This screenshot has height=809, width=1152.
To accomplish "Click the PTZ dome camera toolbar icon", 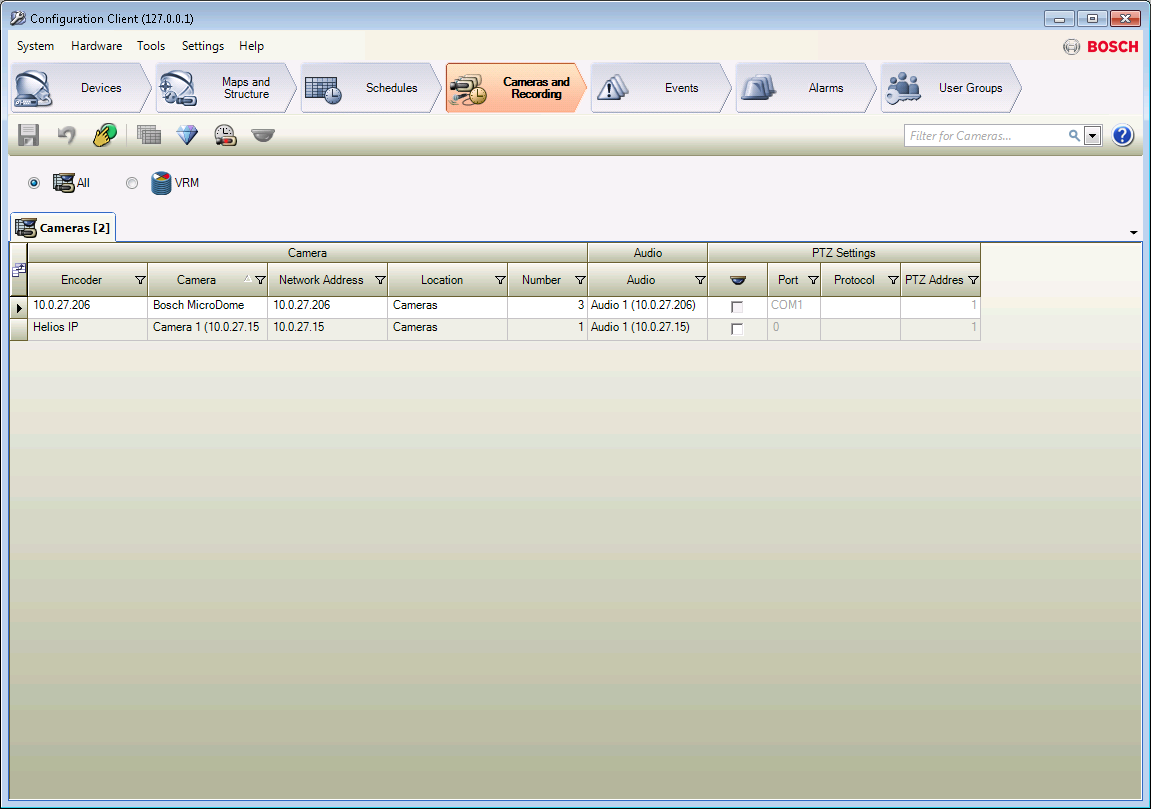I will (263, 135).
